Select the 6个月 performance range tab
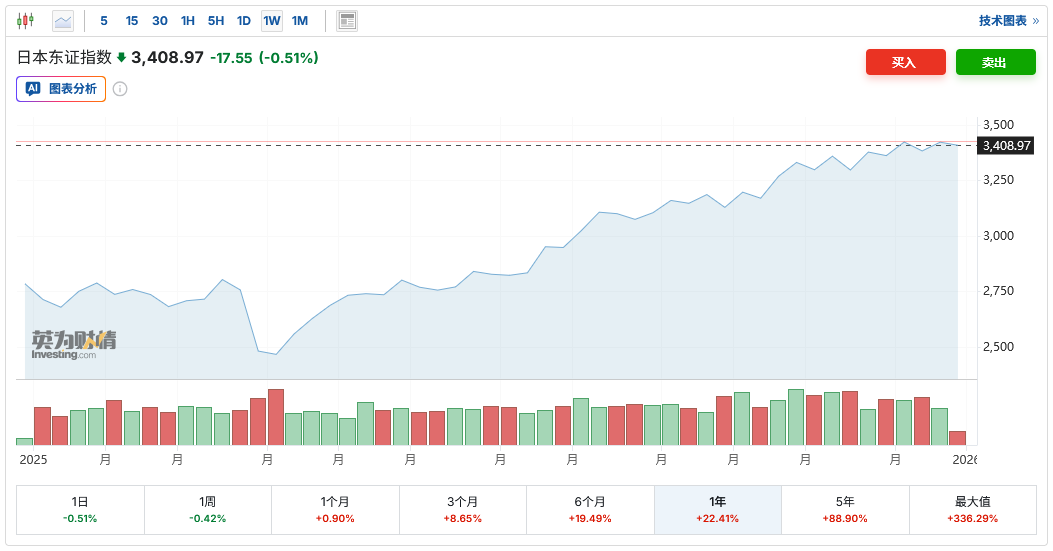Screen dimensions: 1053x551 (x=590, y=509)
